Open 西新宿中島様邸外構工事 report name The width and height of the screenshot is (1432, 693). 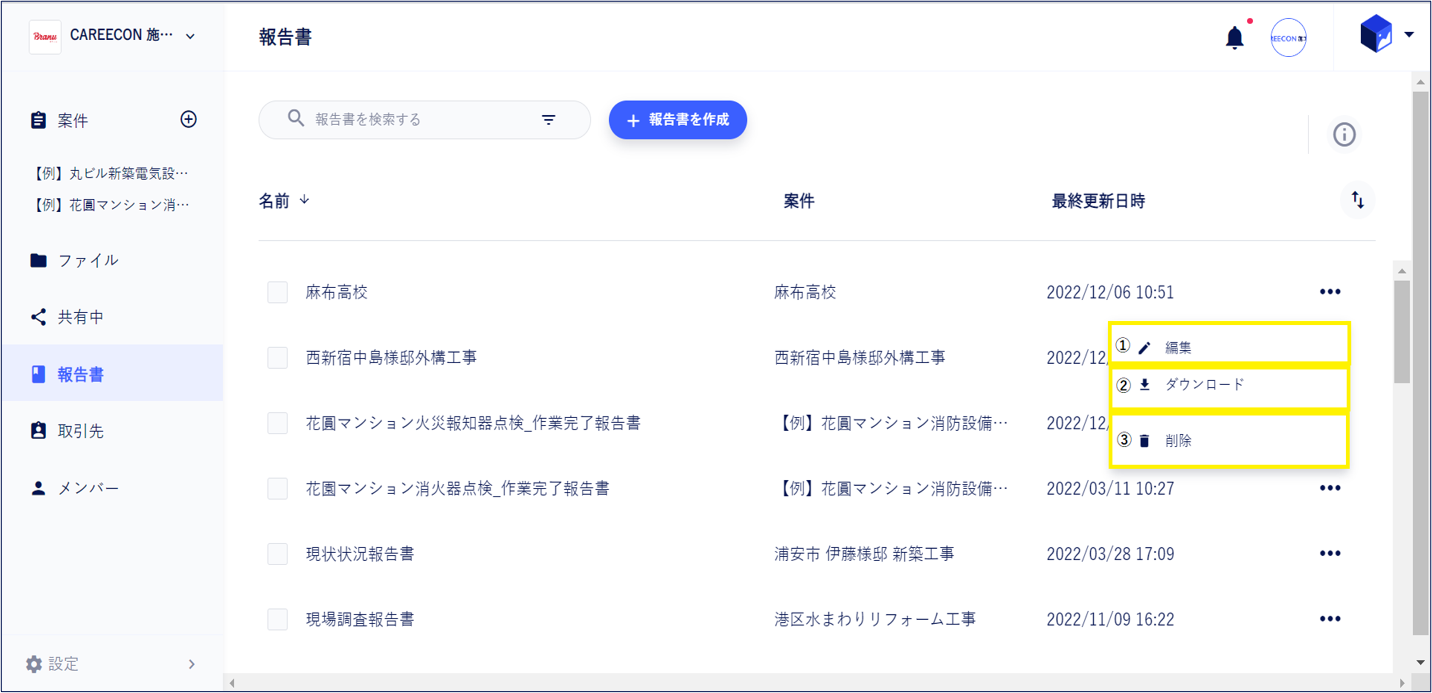[x=391, y=357]
